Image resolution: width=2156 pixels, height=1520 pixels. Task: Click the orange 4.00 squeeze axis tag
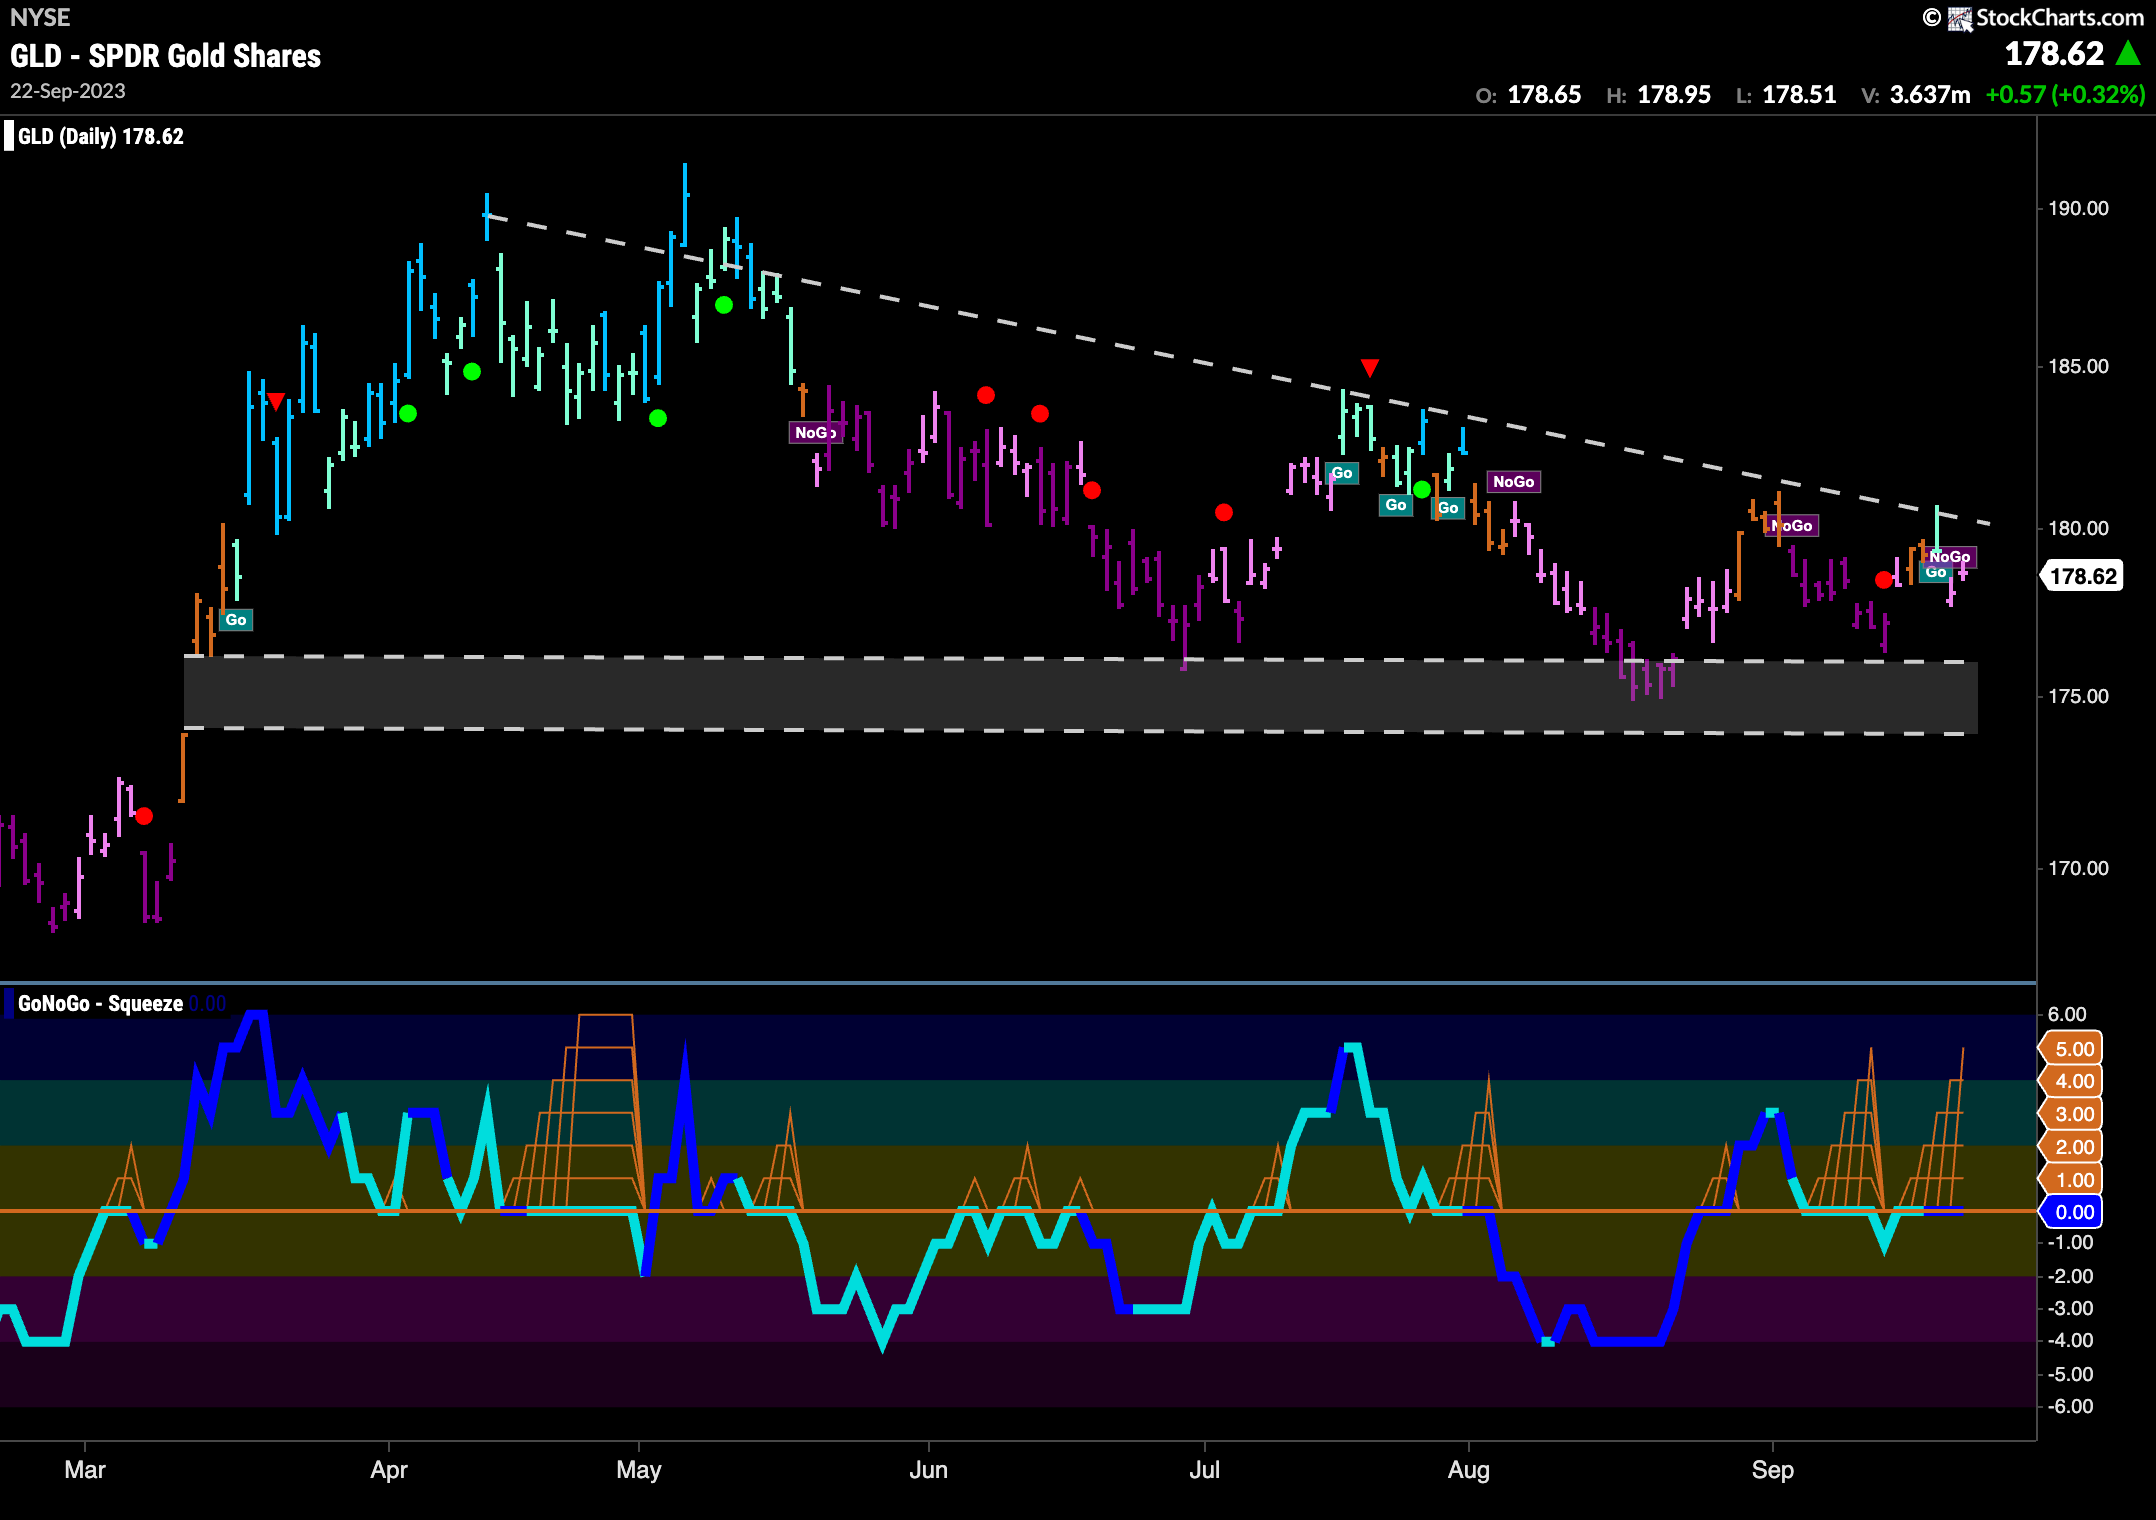coord(2071,1081)
